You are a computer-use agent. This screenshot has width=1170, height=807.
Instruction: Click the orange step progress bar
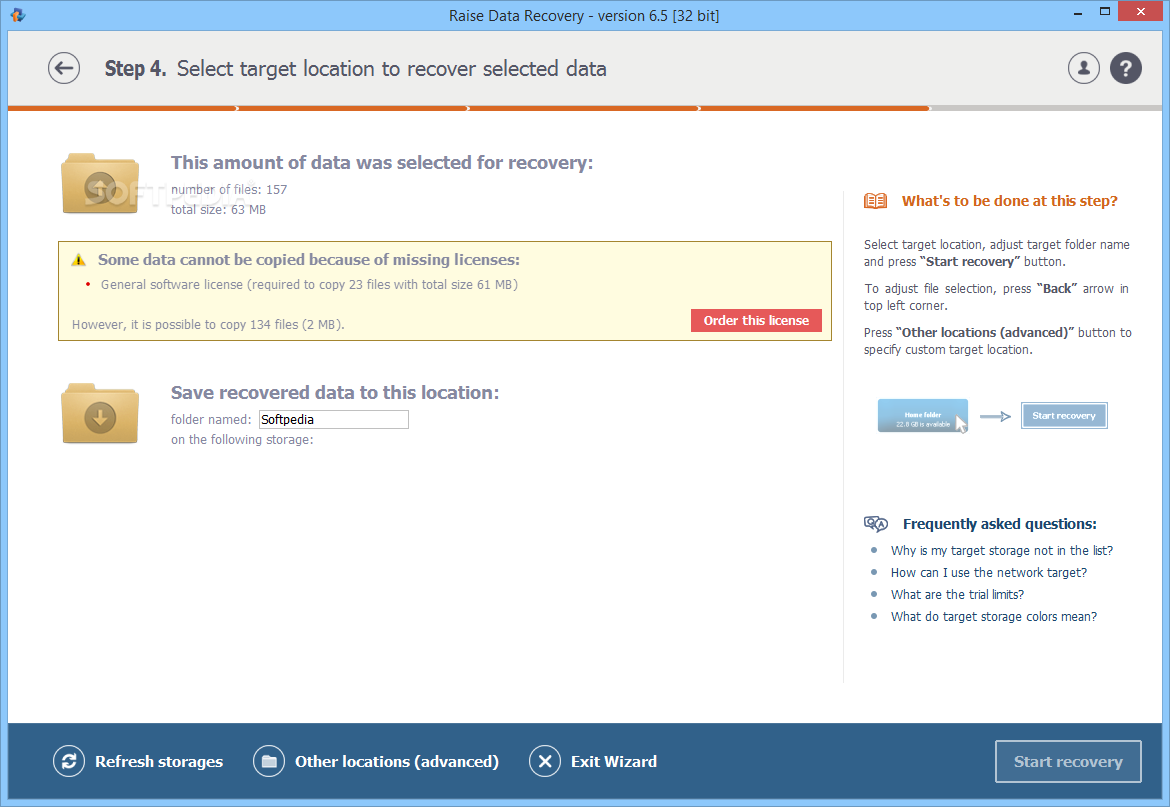pyautogui.click(x=469, y=109)
